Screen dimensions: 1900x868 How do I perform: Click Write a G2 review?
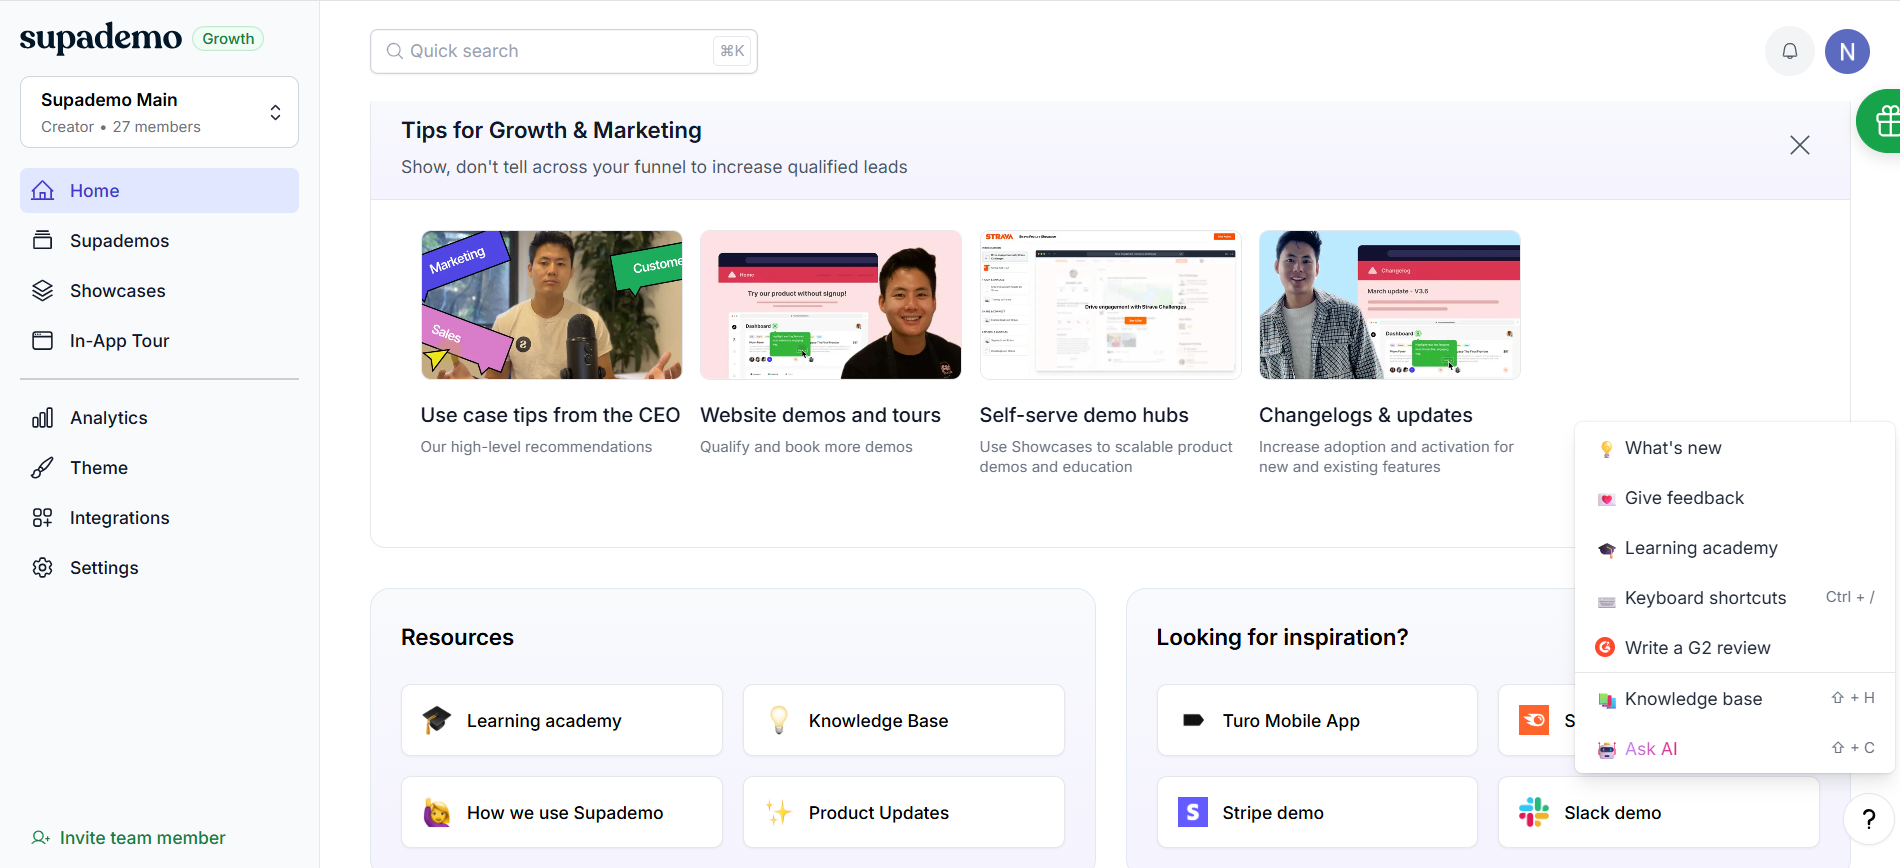[x=1696, y=648]
